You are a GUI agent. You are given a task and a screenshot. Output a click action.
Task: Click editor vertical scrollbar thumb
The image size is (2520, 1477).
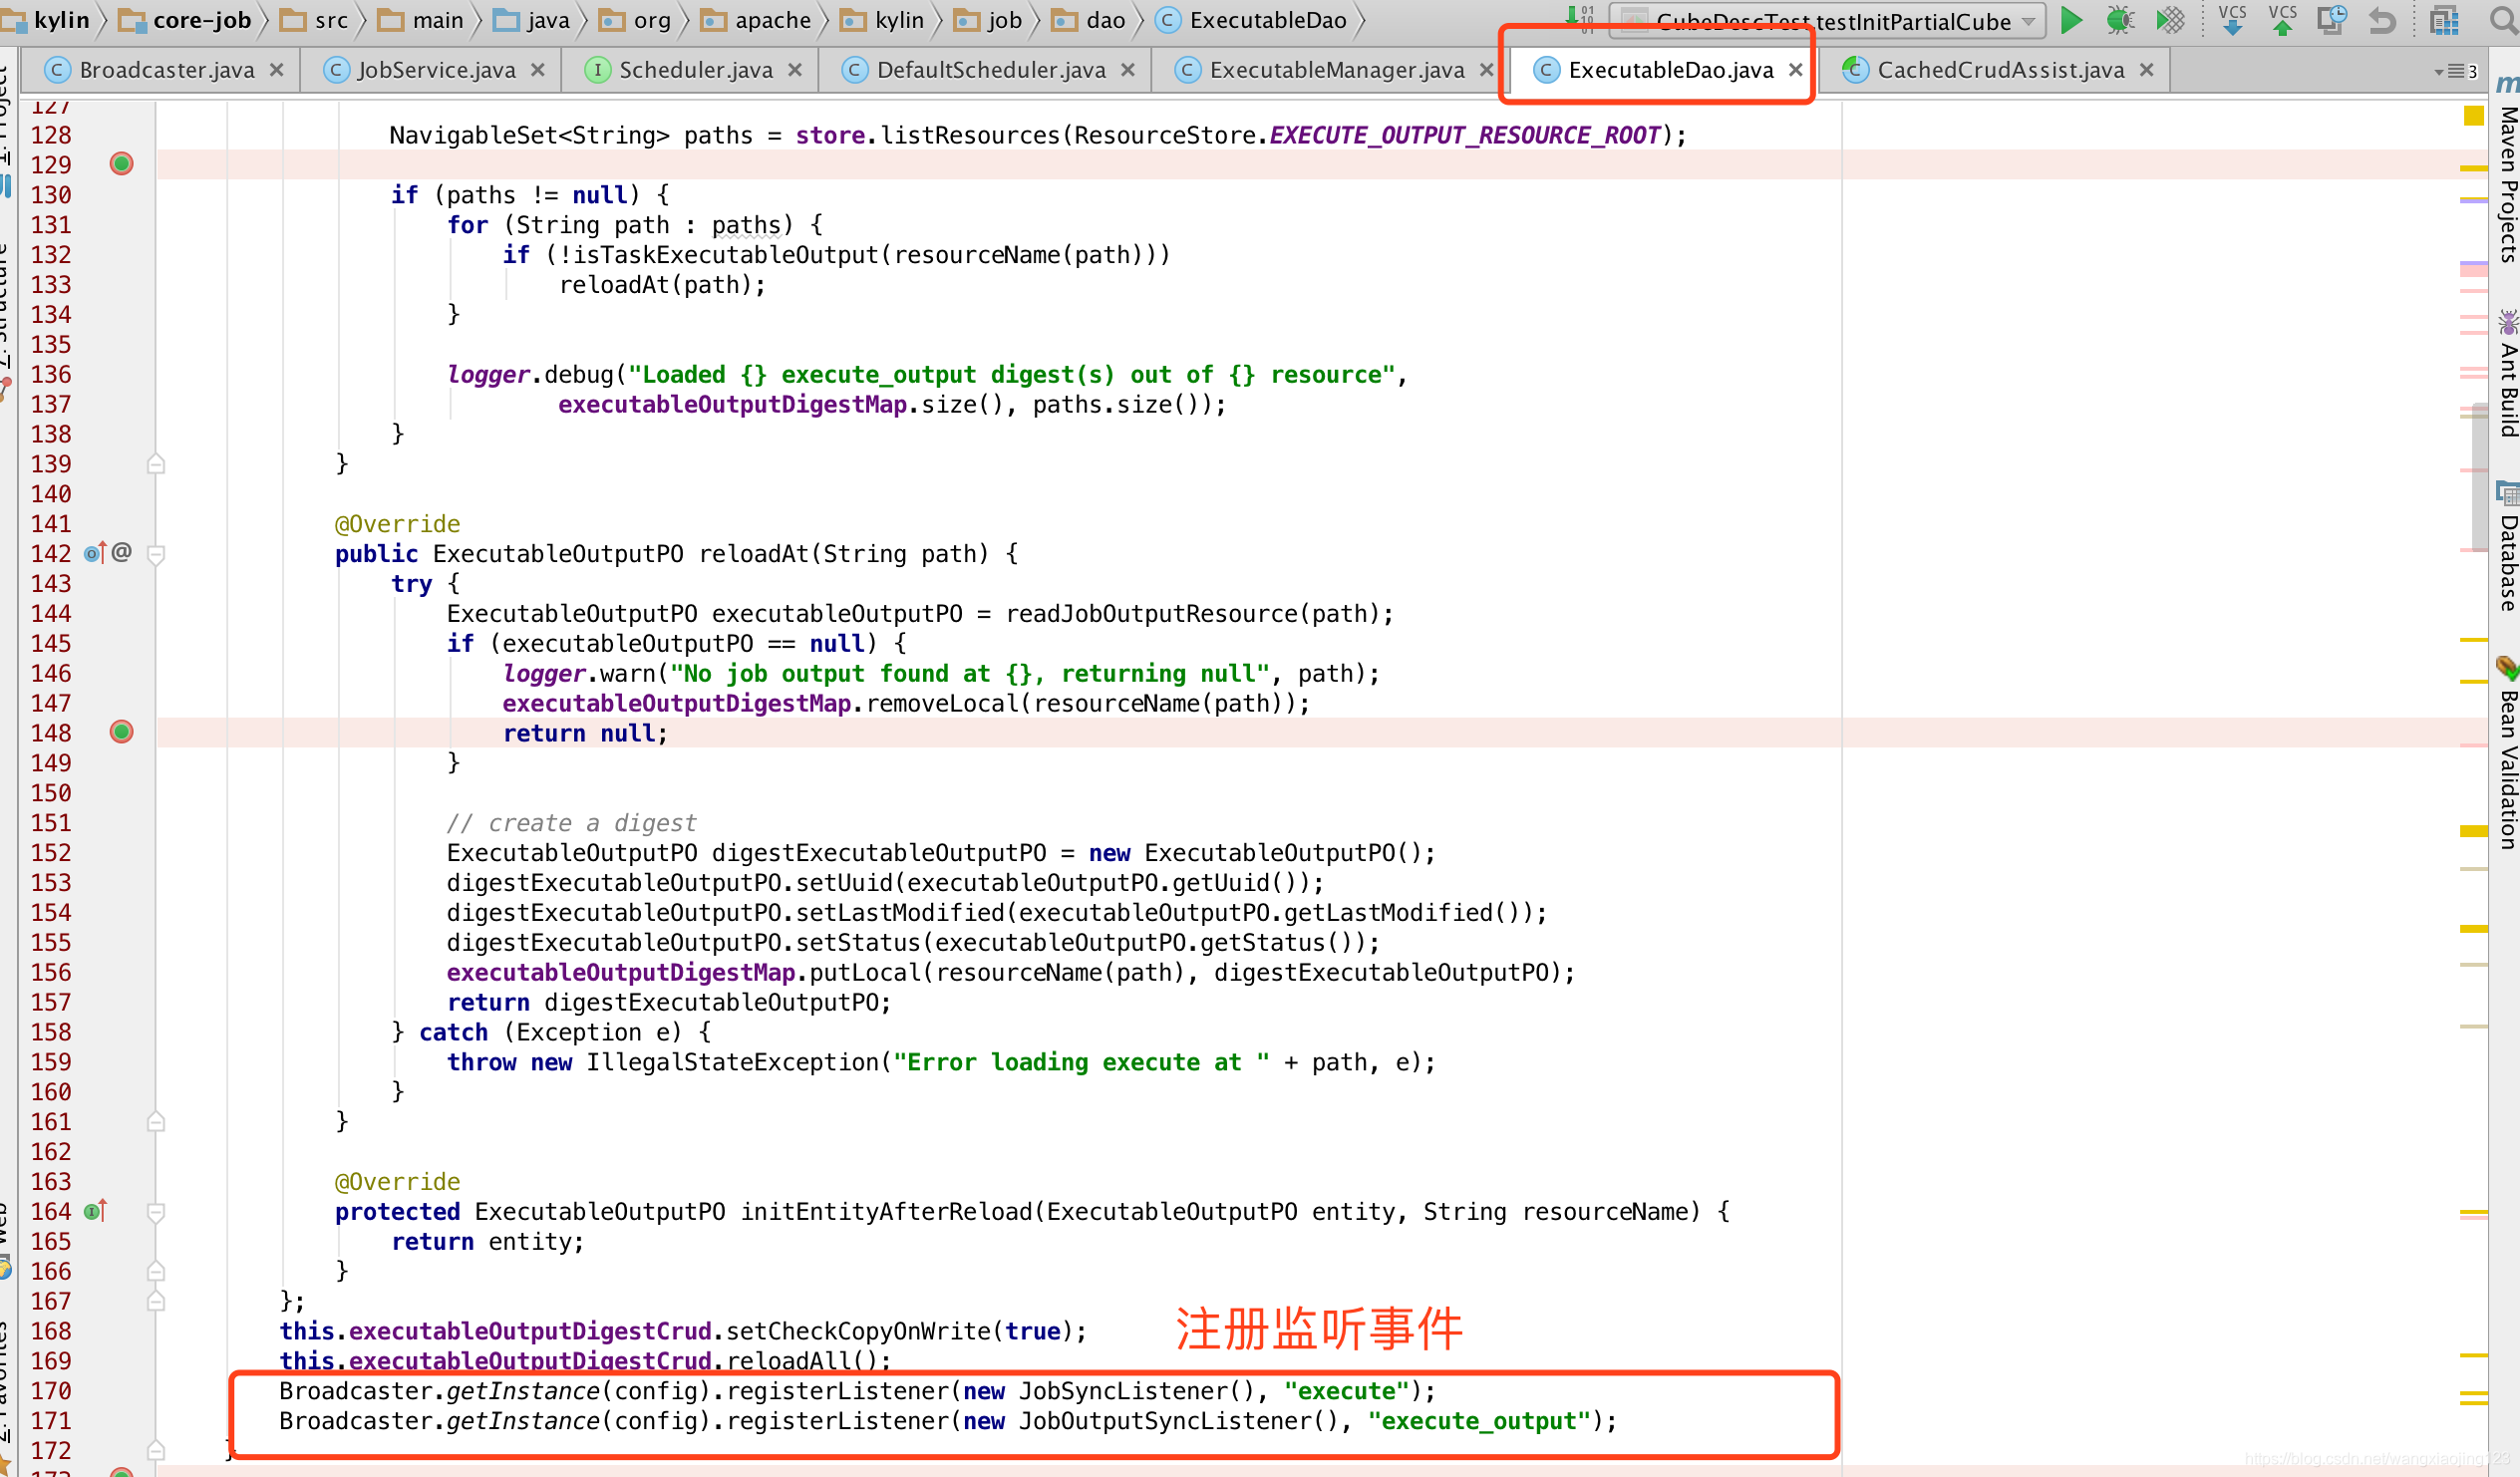click(2480, 476)
